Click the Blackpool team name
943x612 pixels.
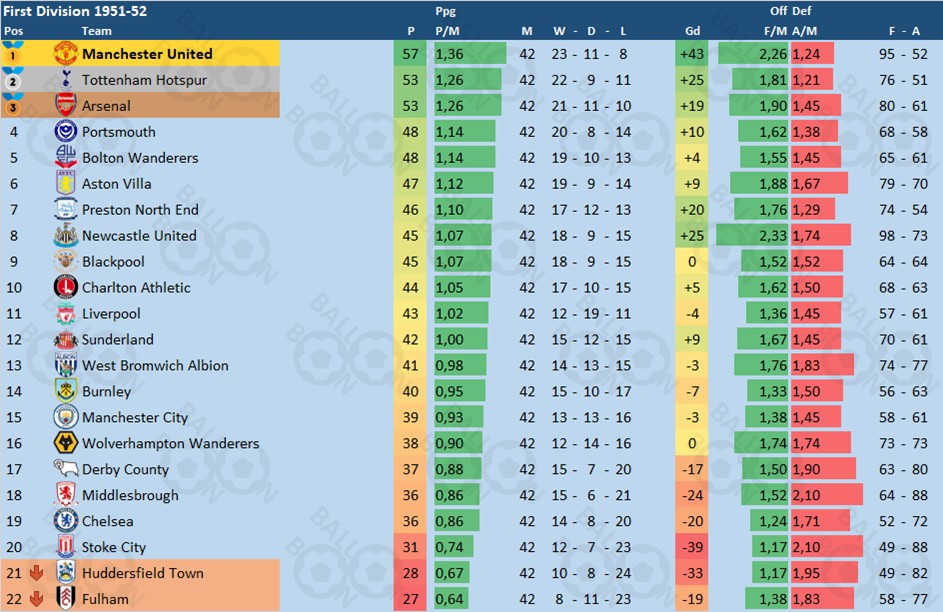pyautogui.click(x=113, y=262)
